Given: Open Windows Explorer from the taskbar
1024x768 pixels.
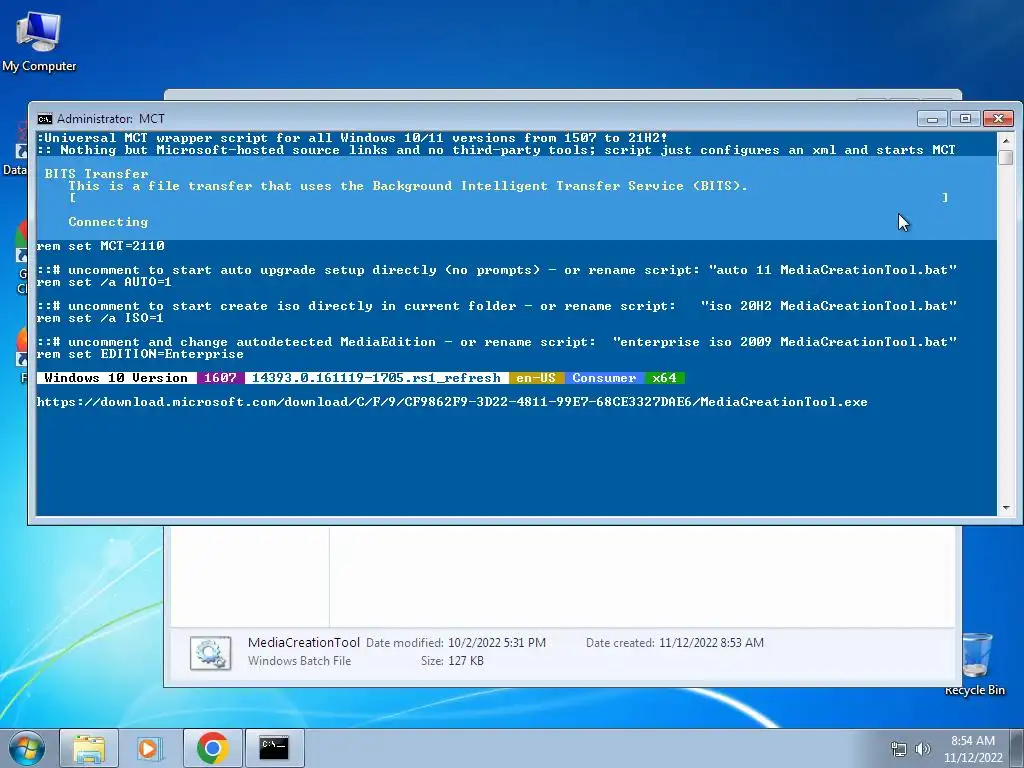Looking at the screenshot, I should pos(89,748).
